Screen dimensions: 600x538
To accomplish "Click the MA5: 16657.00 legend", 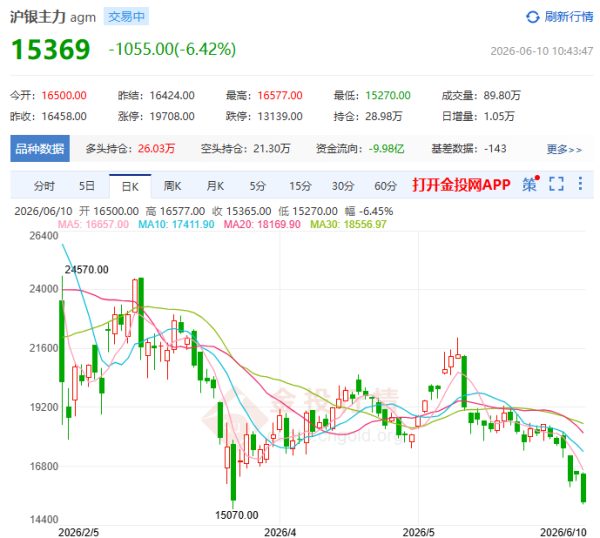I will tap(93, 224).
